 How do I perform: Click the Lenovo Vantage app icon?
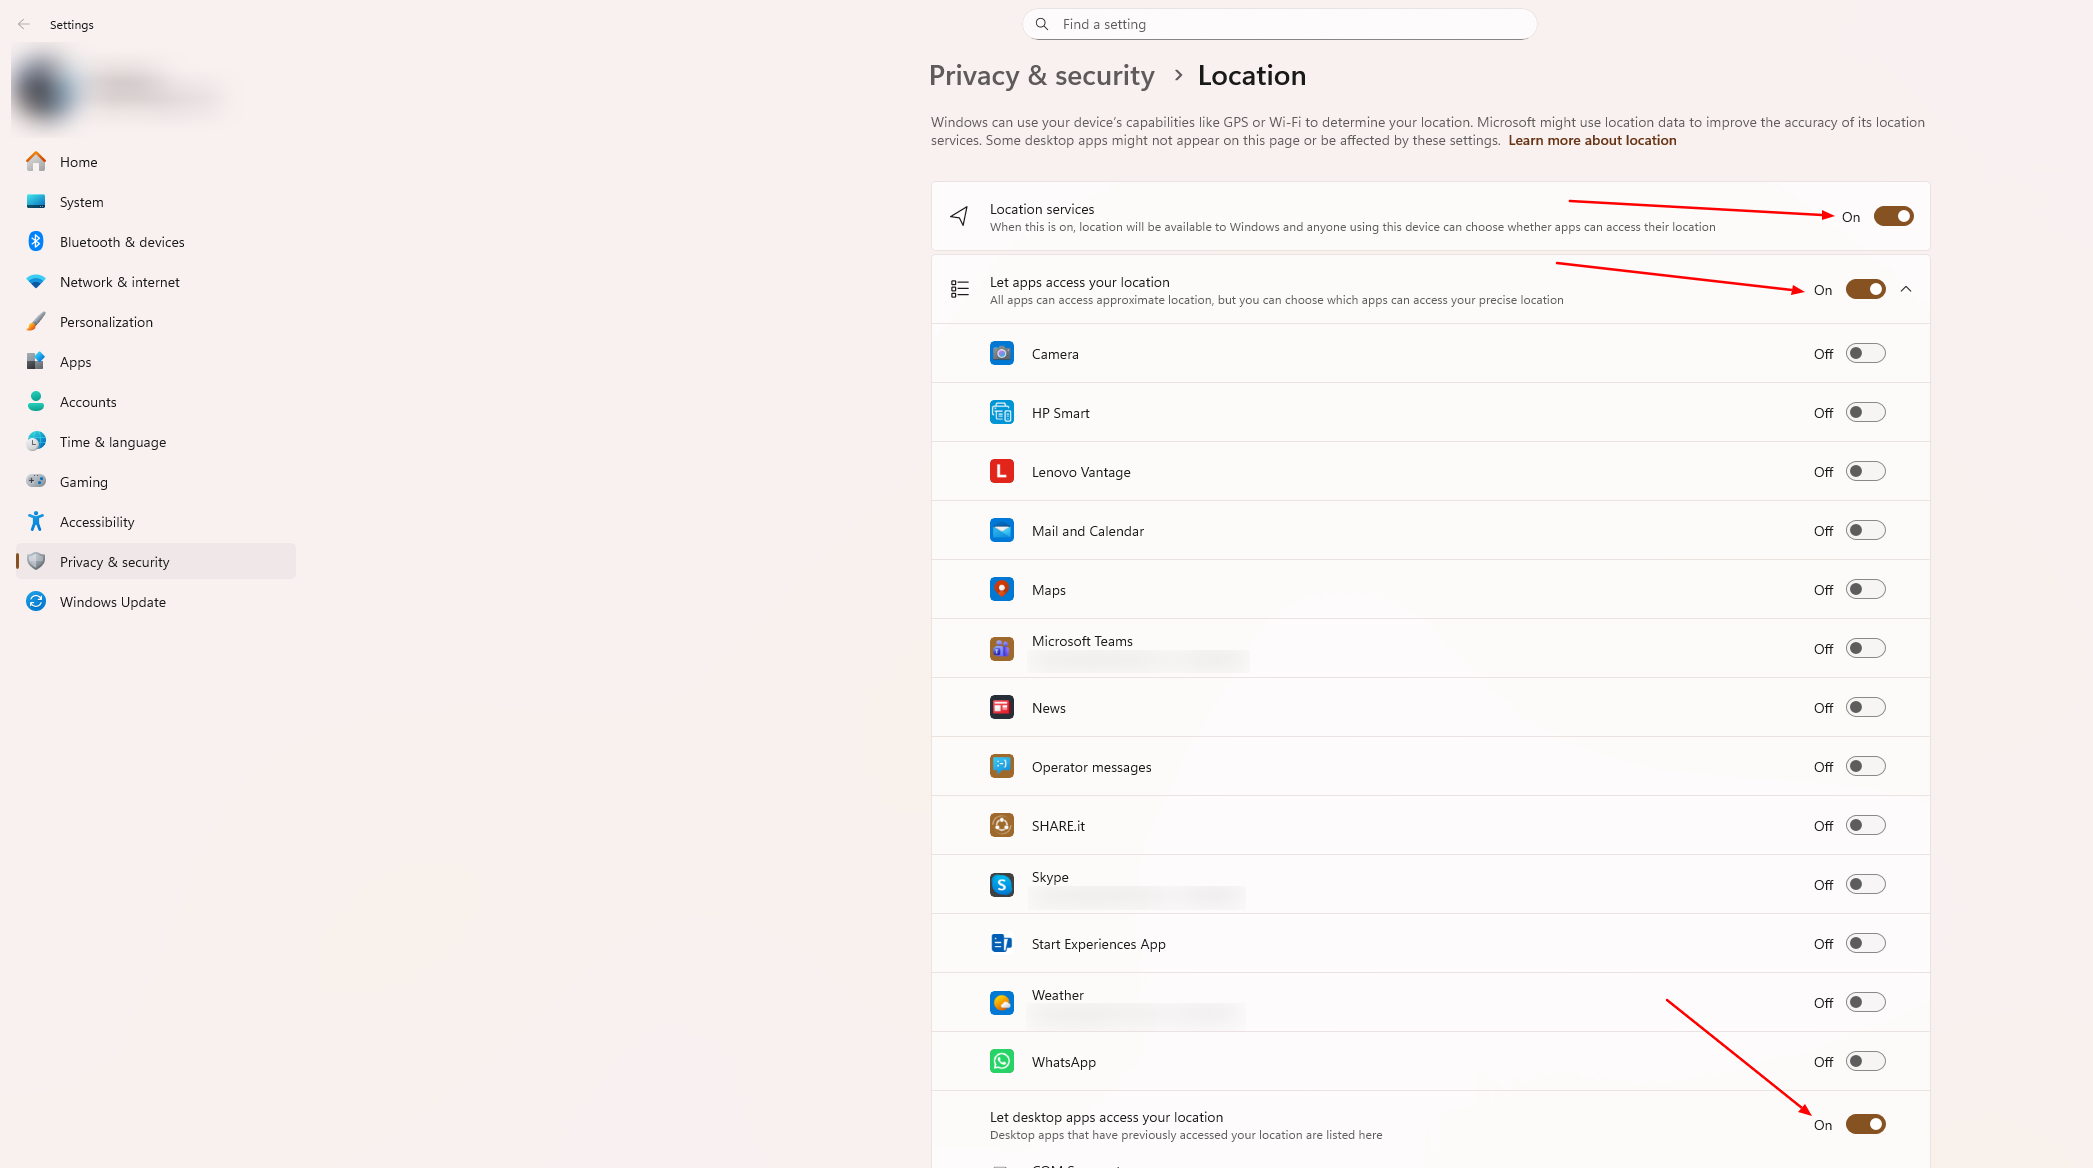[x=1001, y=472]
